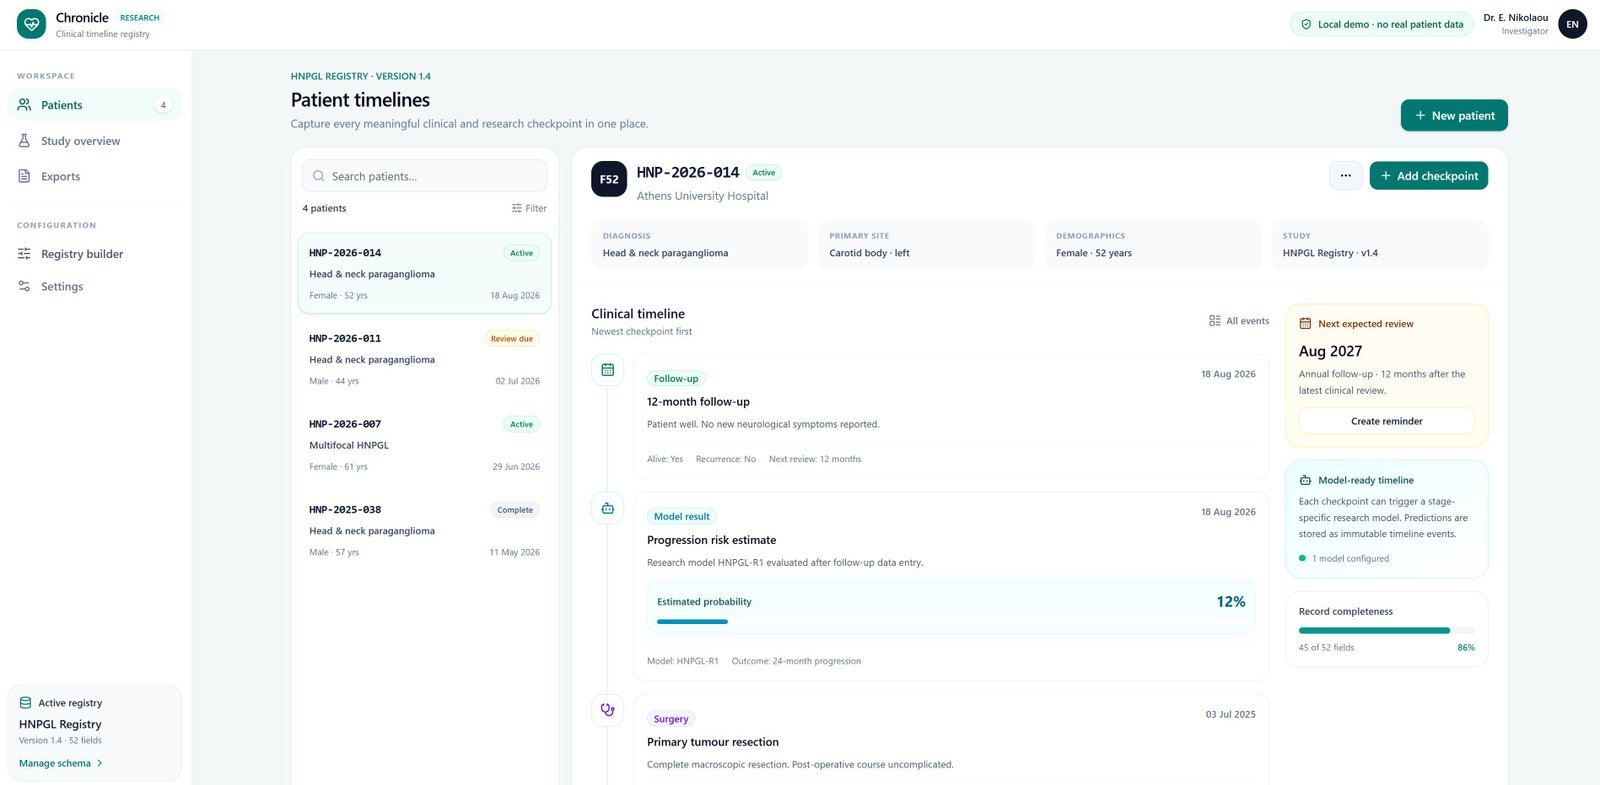Click the robot icon for the Model result checkpoint
This screenshot has height=785, width=1600.
[x=607, y=508]
